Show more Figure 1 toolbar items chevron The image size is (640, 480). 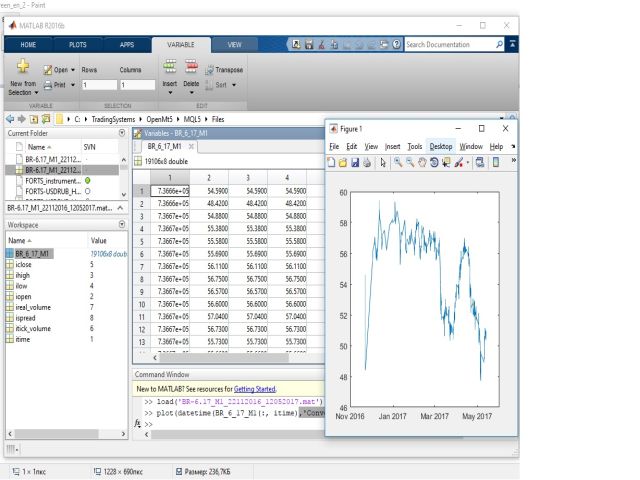[x=514, y=160]
